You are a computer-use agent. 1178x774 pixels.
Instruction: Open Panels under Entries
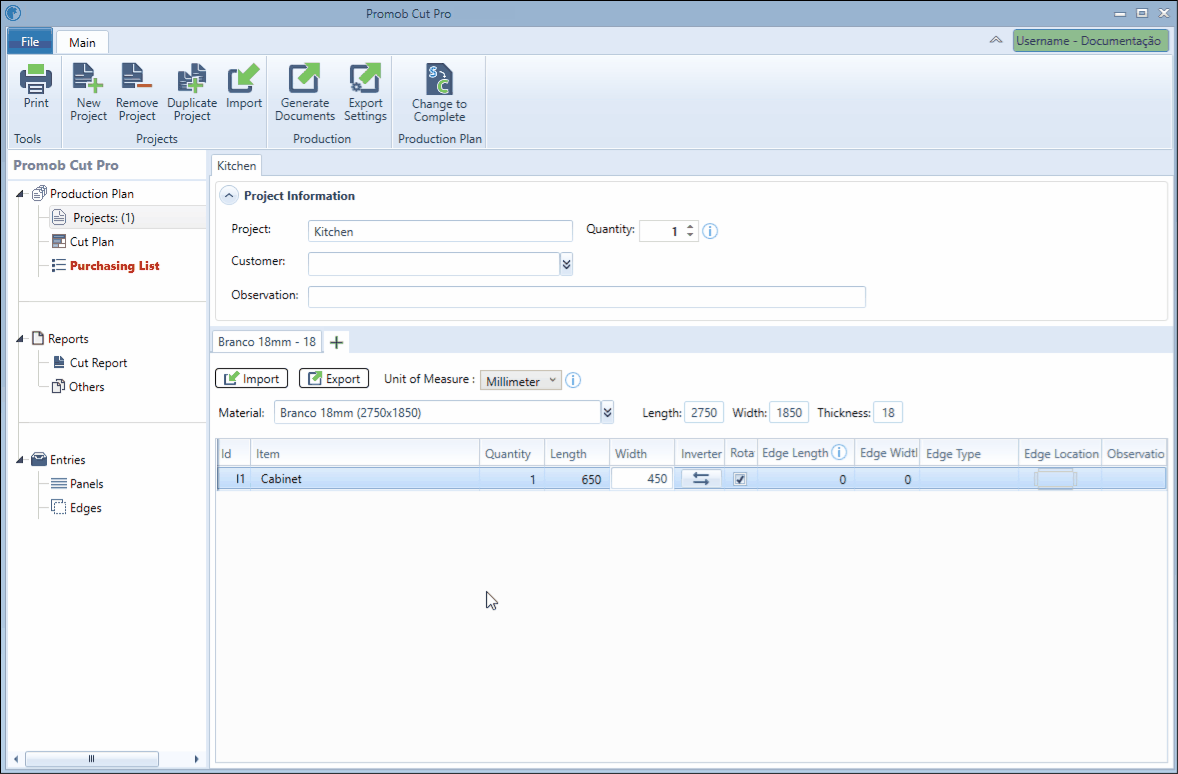click(86, 483)
